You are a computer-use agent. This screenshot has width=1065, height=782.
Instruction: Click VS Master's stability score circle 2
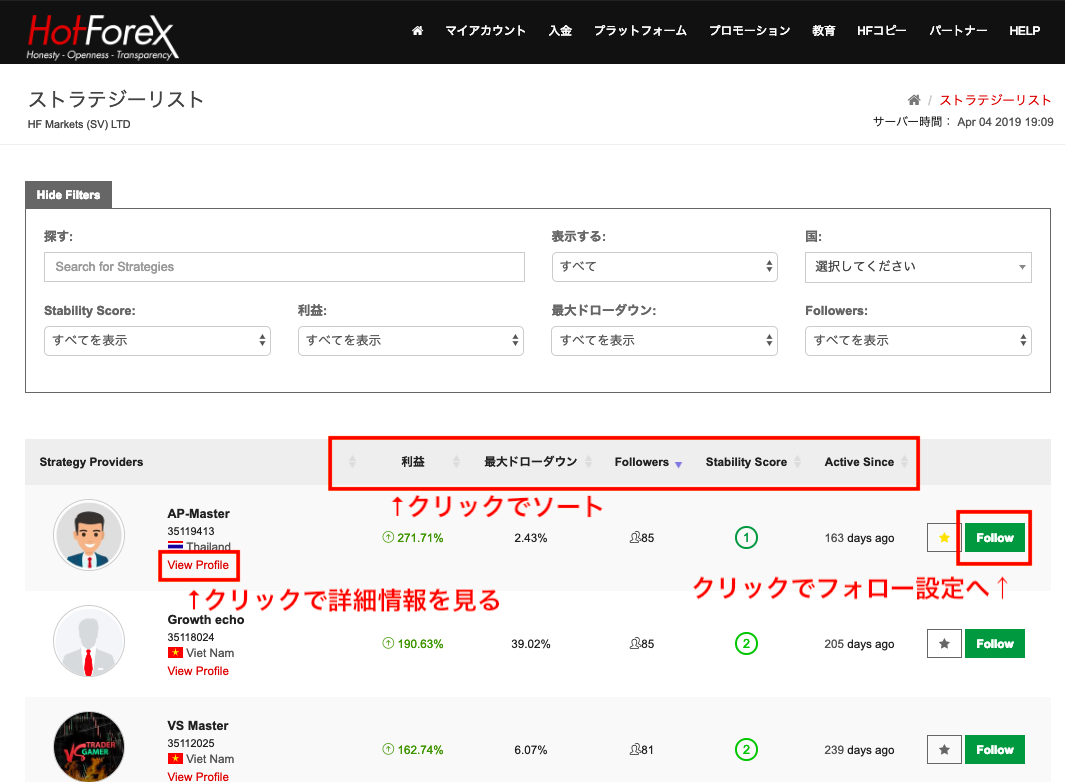tap(746, 750)
